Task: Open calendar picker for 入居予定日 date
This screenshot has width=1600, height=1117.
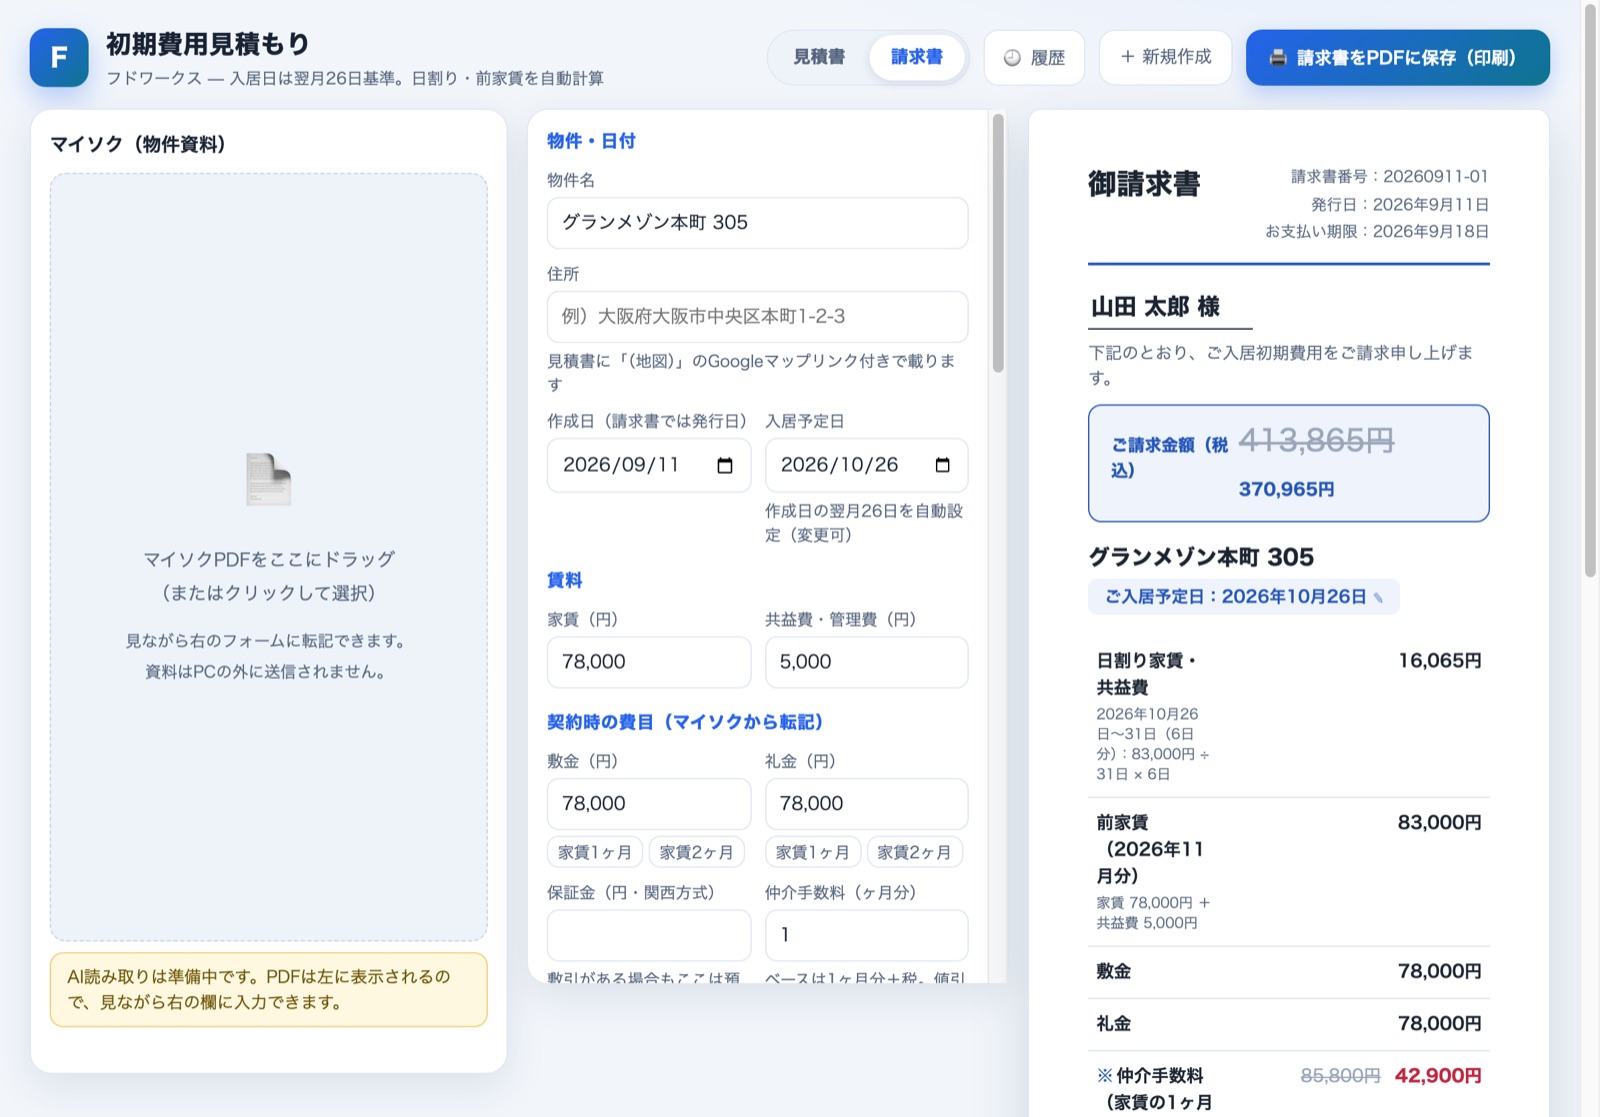Action: tap(942, 465)
